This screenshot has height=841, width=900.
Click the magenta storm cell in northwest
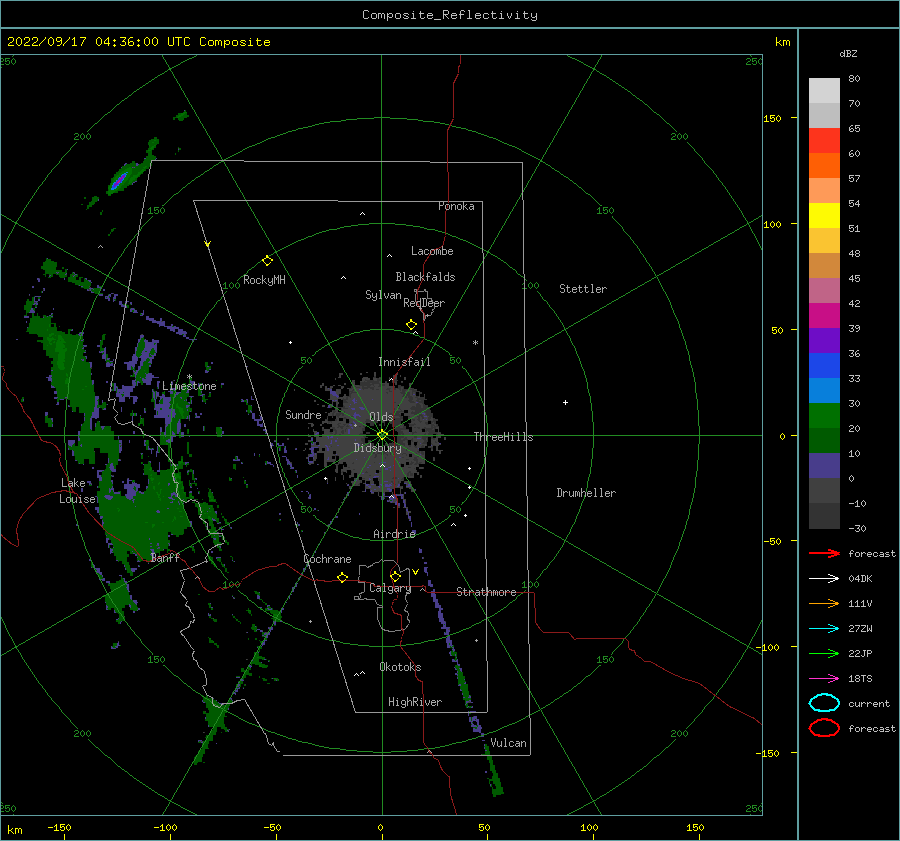pos(118,181)
